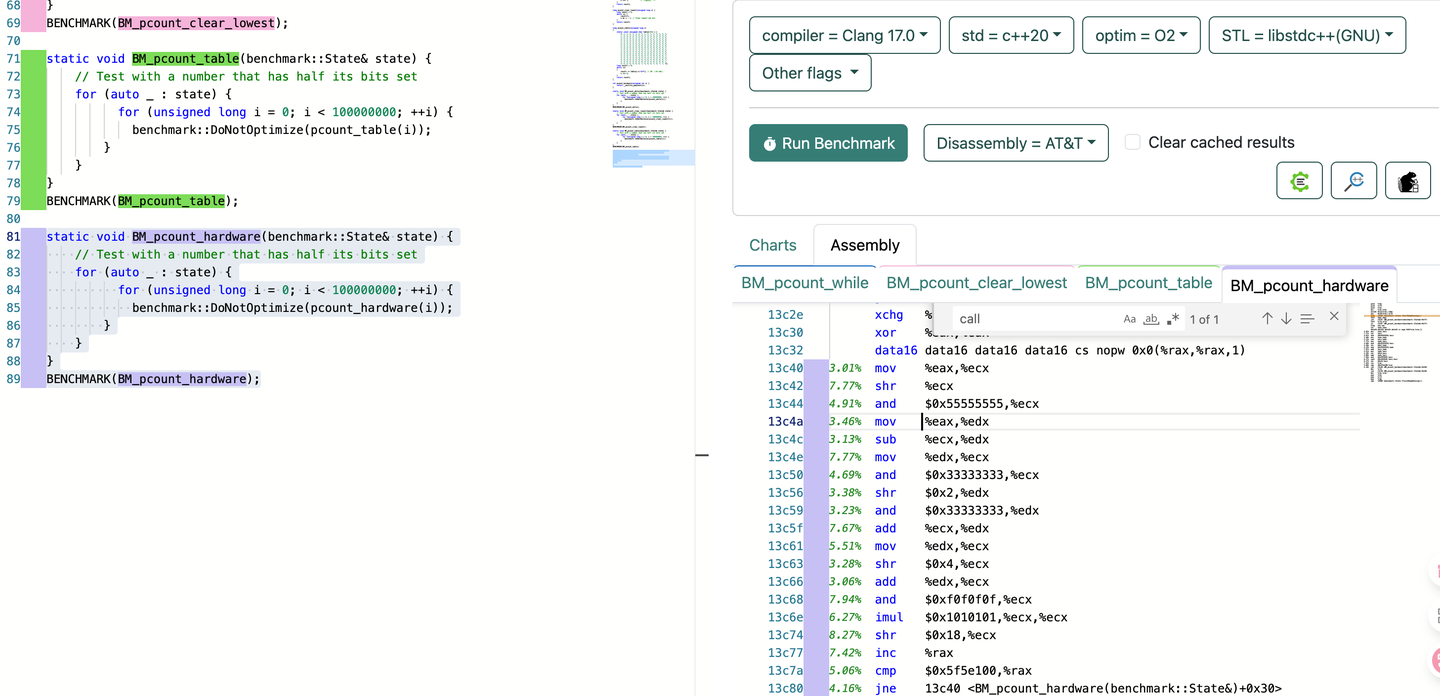Expand the optim = O2 dropdown

coord(1140,36)
